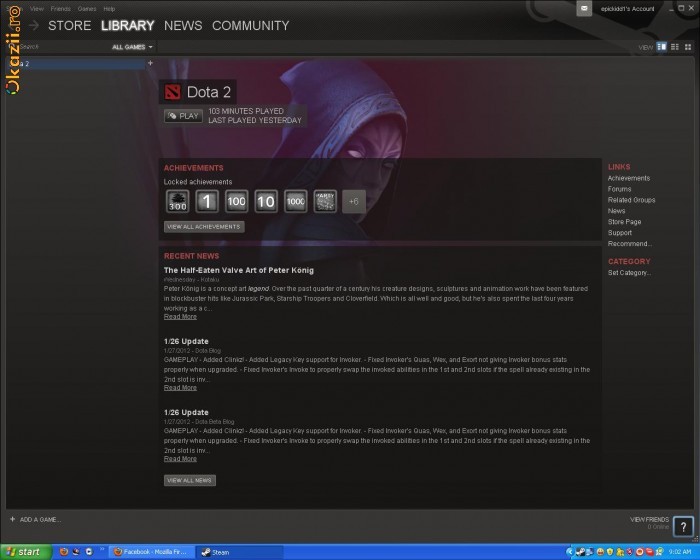Click VIEW ALL ACHIEVEMENTS button
700x560 pixels.
coord(204,227)
